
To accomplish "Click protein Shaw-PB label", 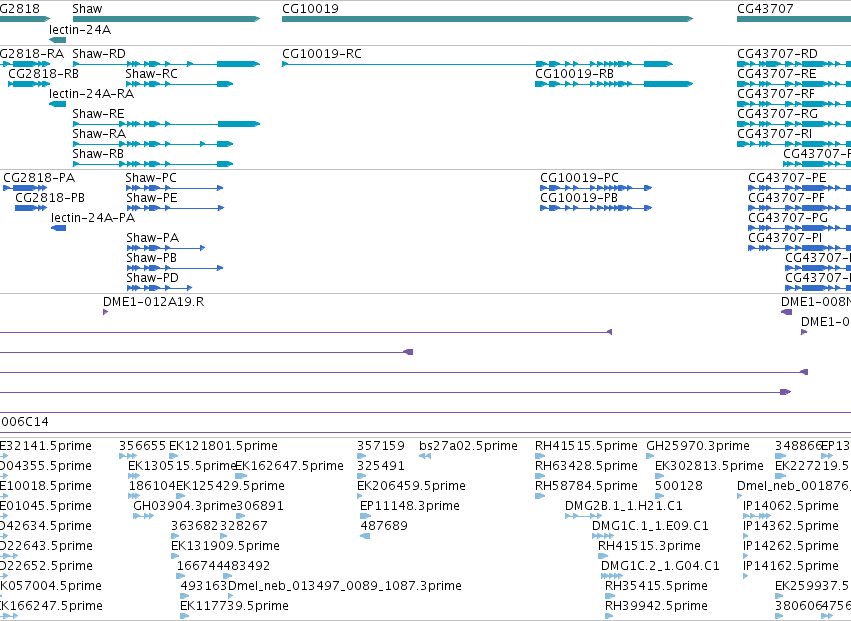I will 151,258.
